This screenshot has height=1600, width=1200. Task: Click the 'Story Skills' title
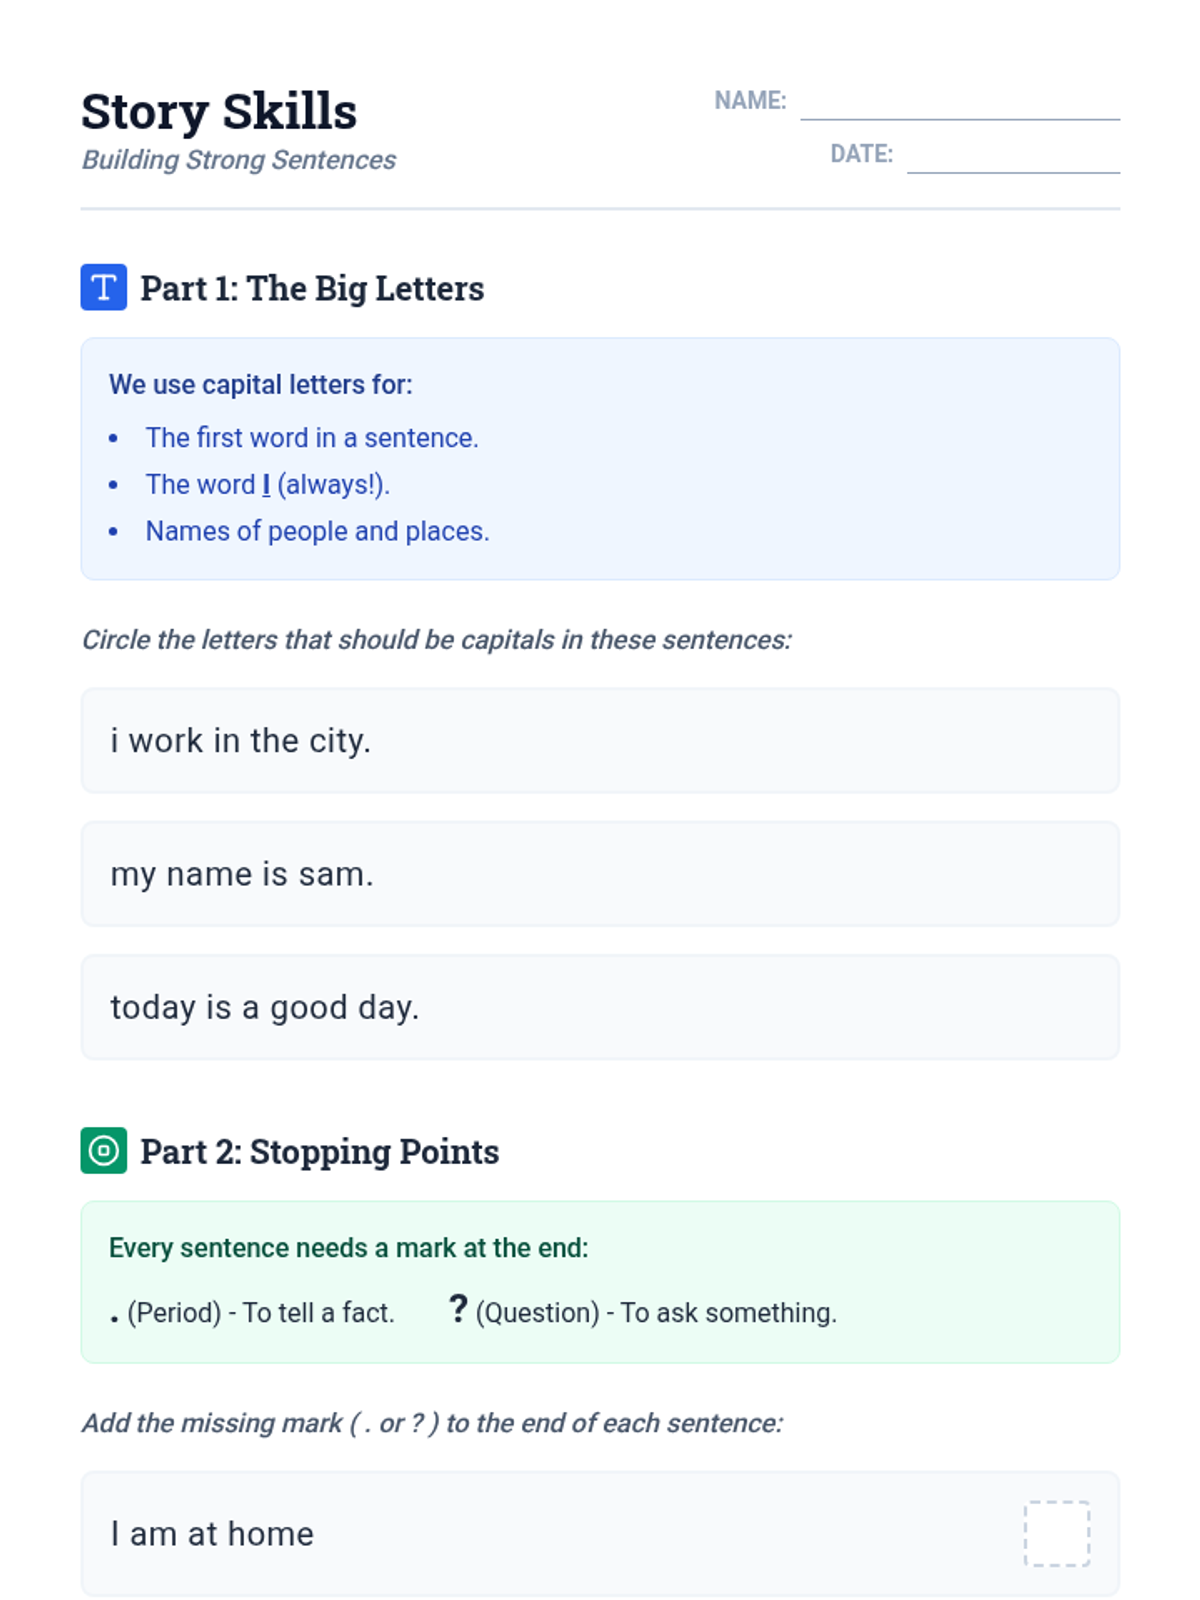pyautogui.click(x=219, y=111)
